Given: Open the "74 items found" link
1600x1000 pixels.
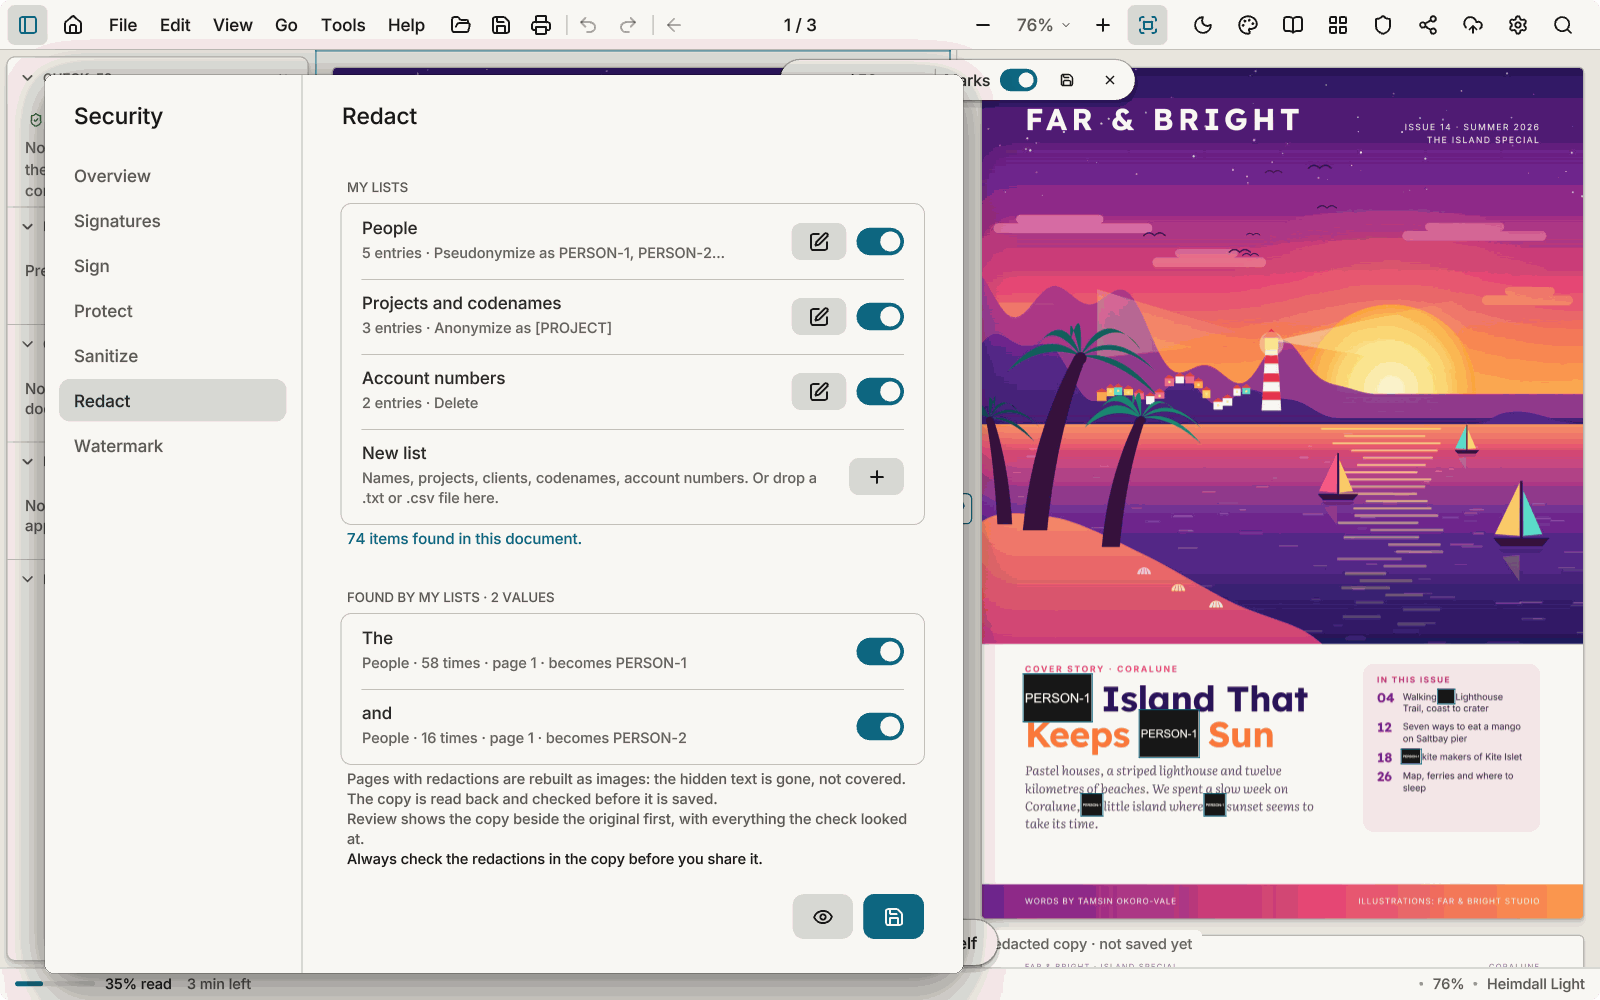Looking at the screenshot, I should 464,539.
